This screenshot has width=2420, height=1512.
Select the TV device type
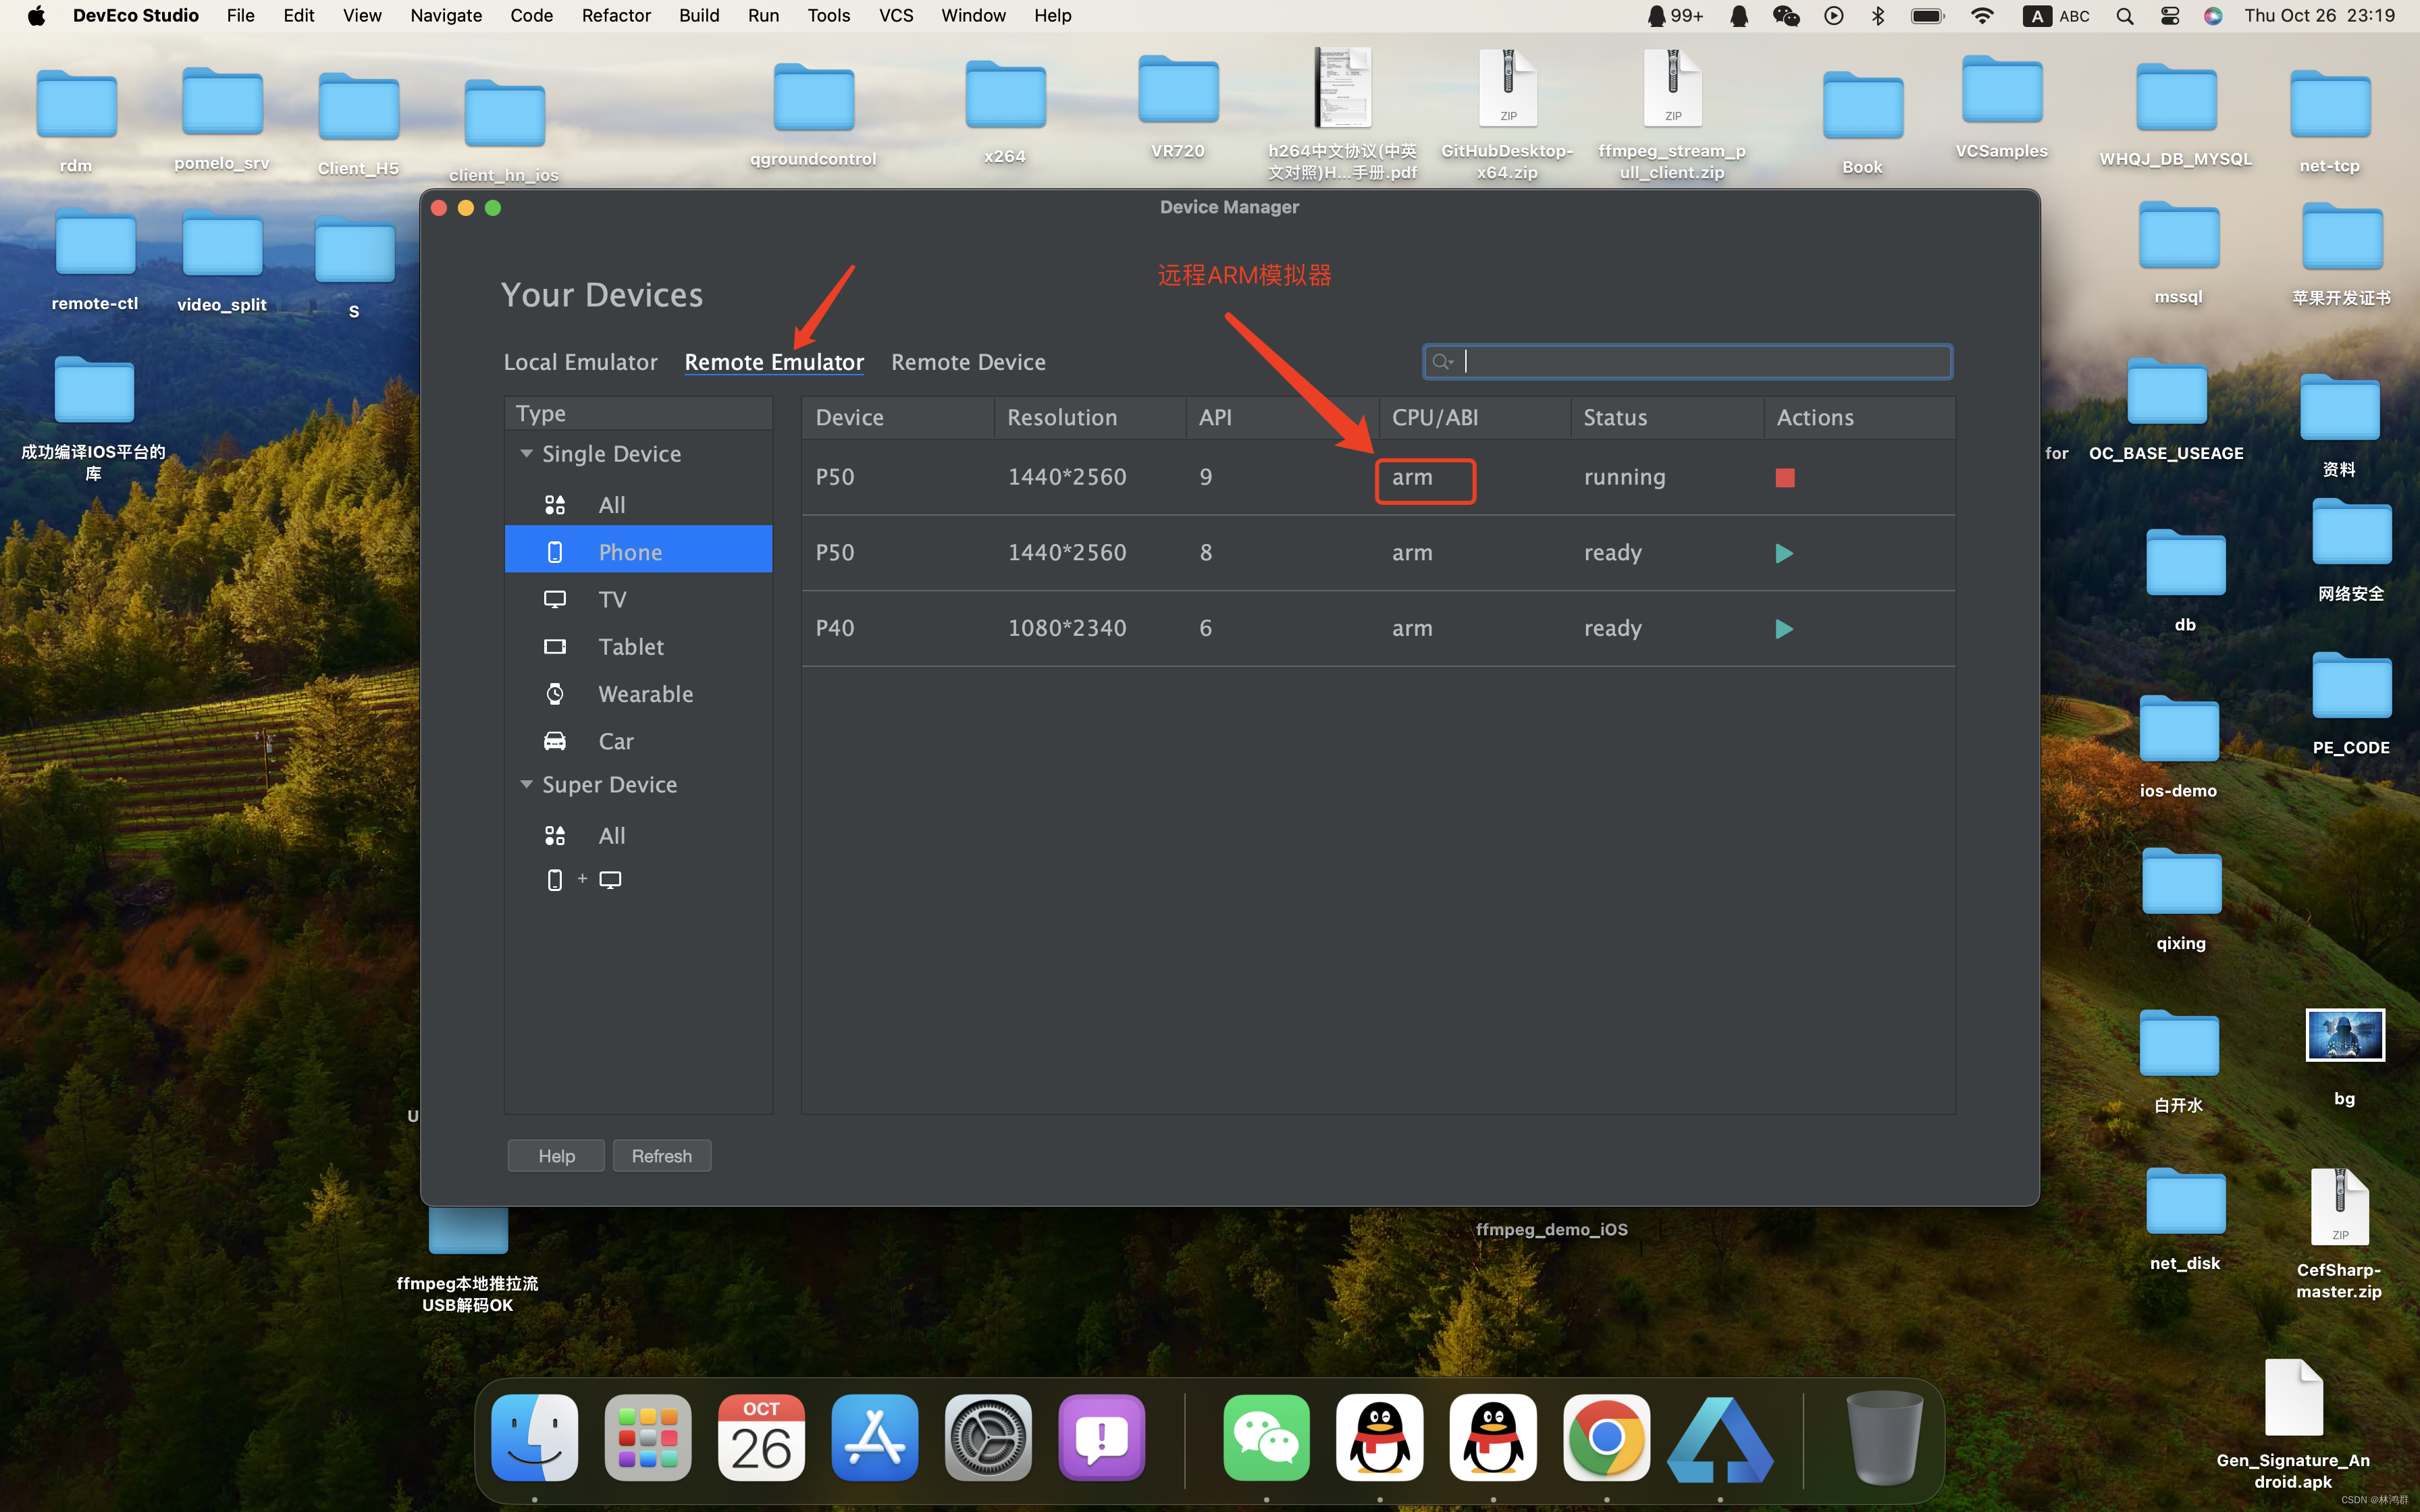[x=611, y=599]
